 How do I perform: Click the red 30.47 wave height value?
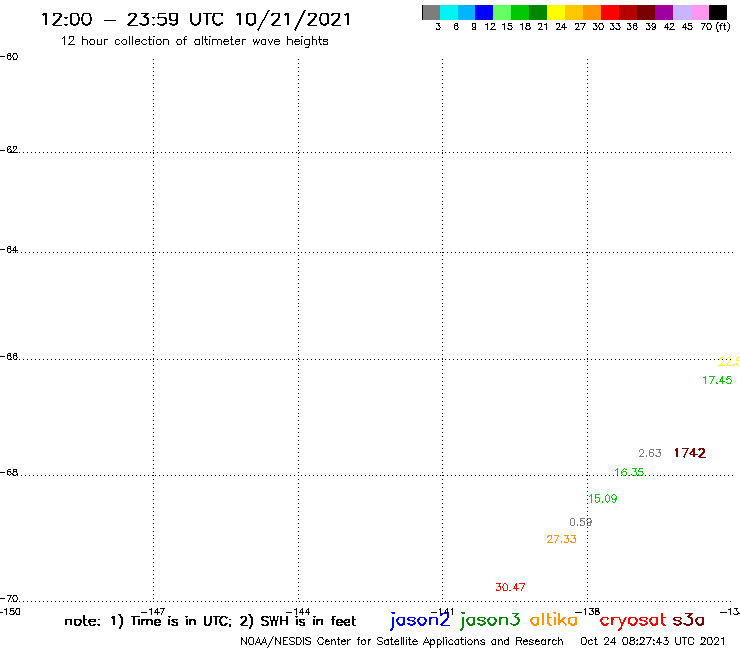(510, 587)
